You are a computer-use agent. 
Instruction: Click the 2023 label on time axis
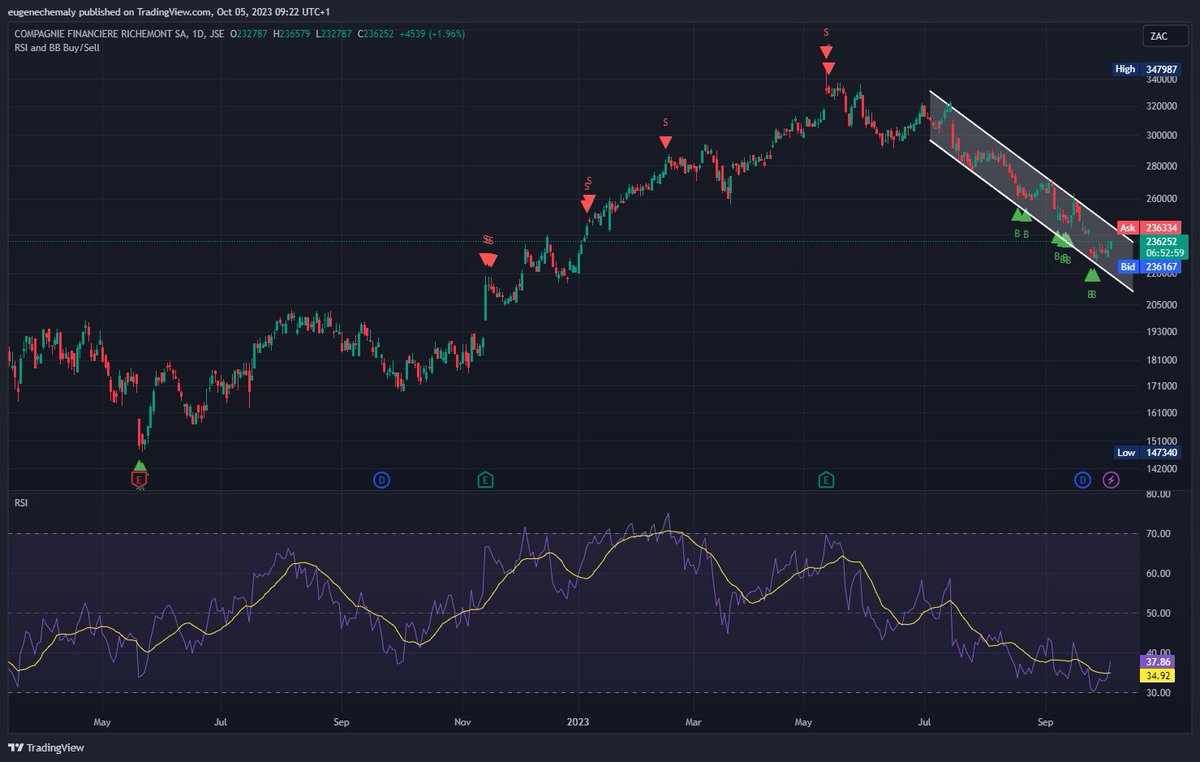click(580, 720)
